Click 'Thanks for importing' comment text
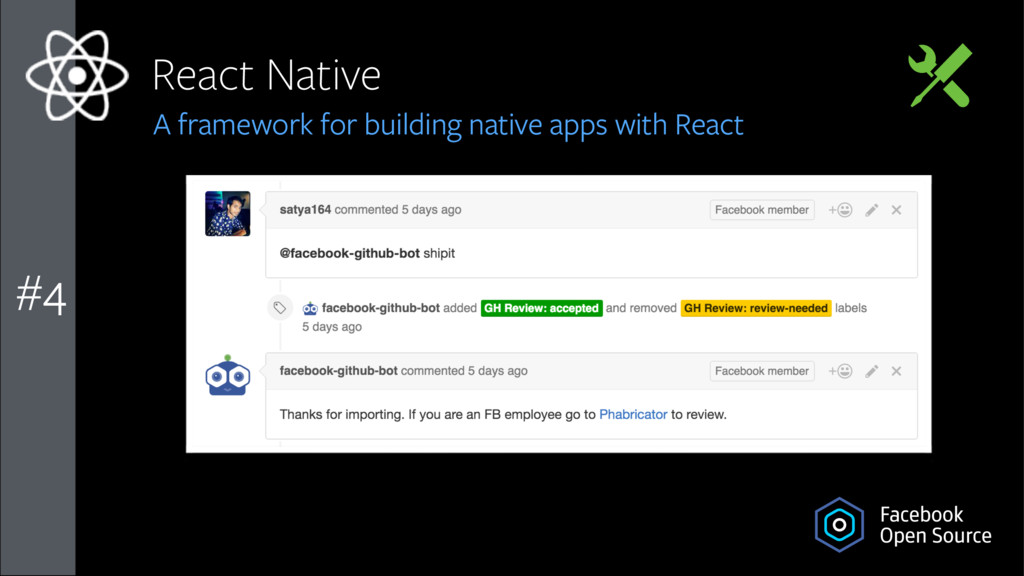1024x576 pixels. [503, 415]
